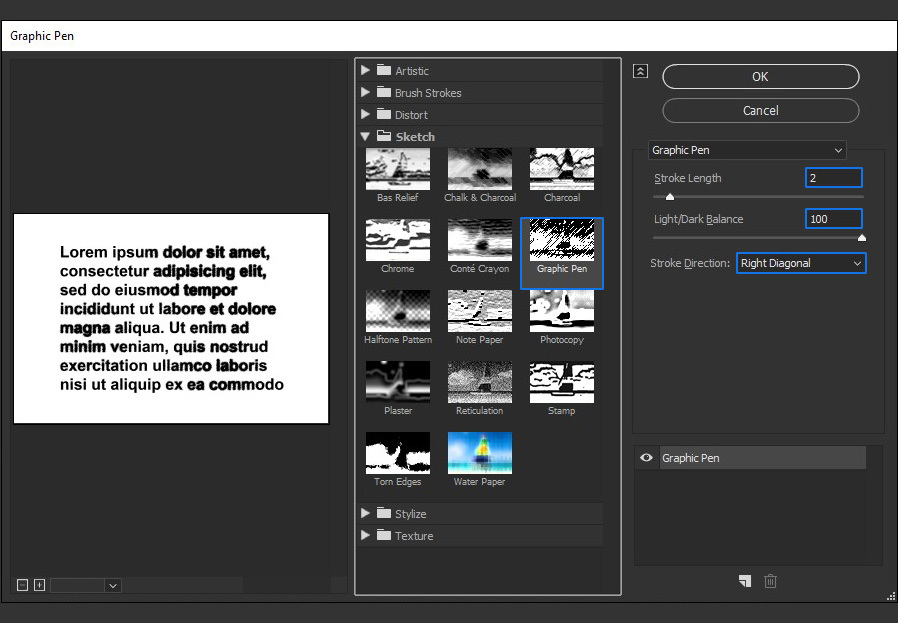Screen dimensions: 898x623
Task: Apply the Stamp filter thumbnail
Action: pos(562,383)
